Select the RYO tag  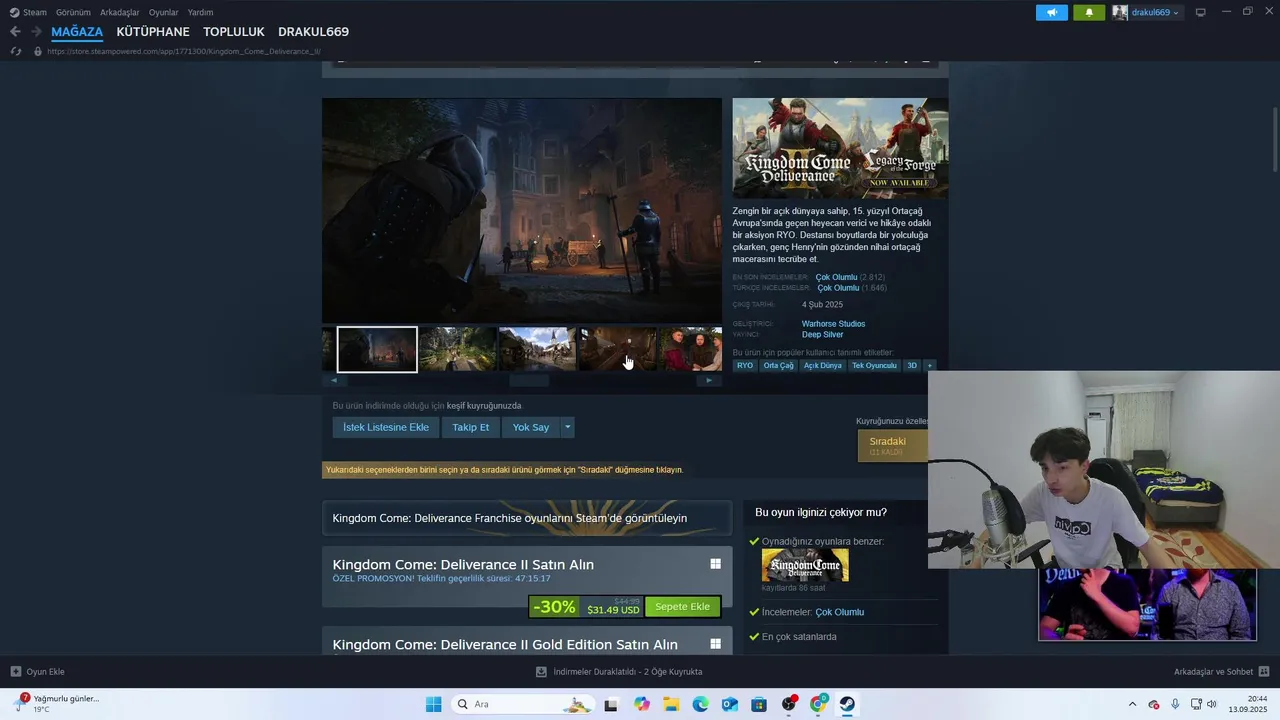tap(745, 366)
